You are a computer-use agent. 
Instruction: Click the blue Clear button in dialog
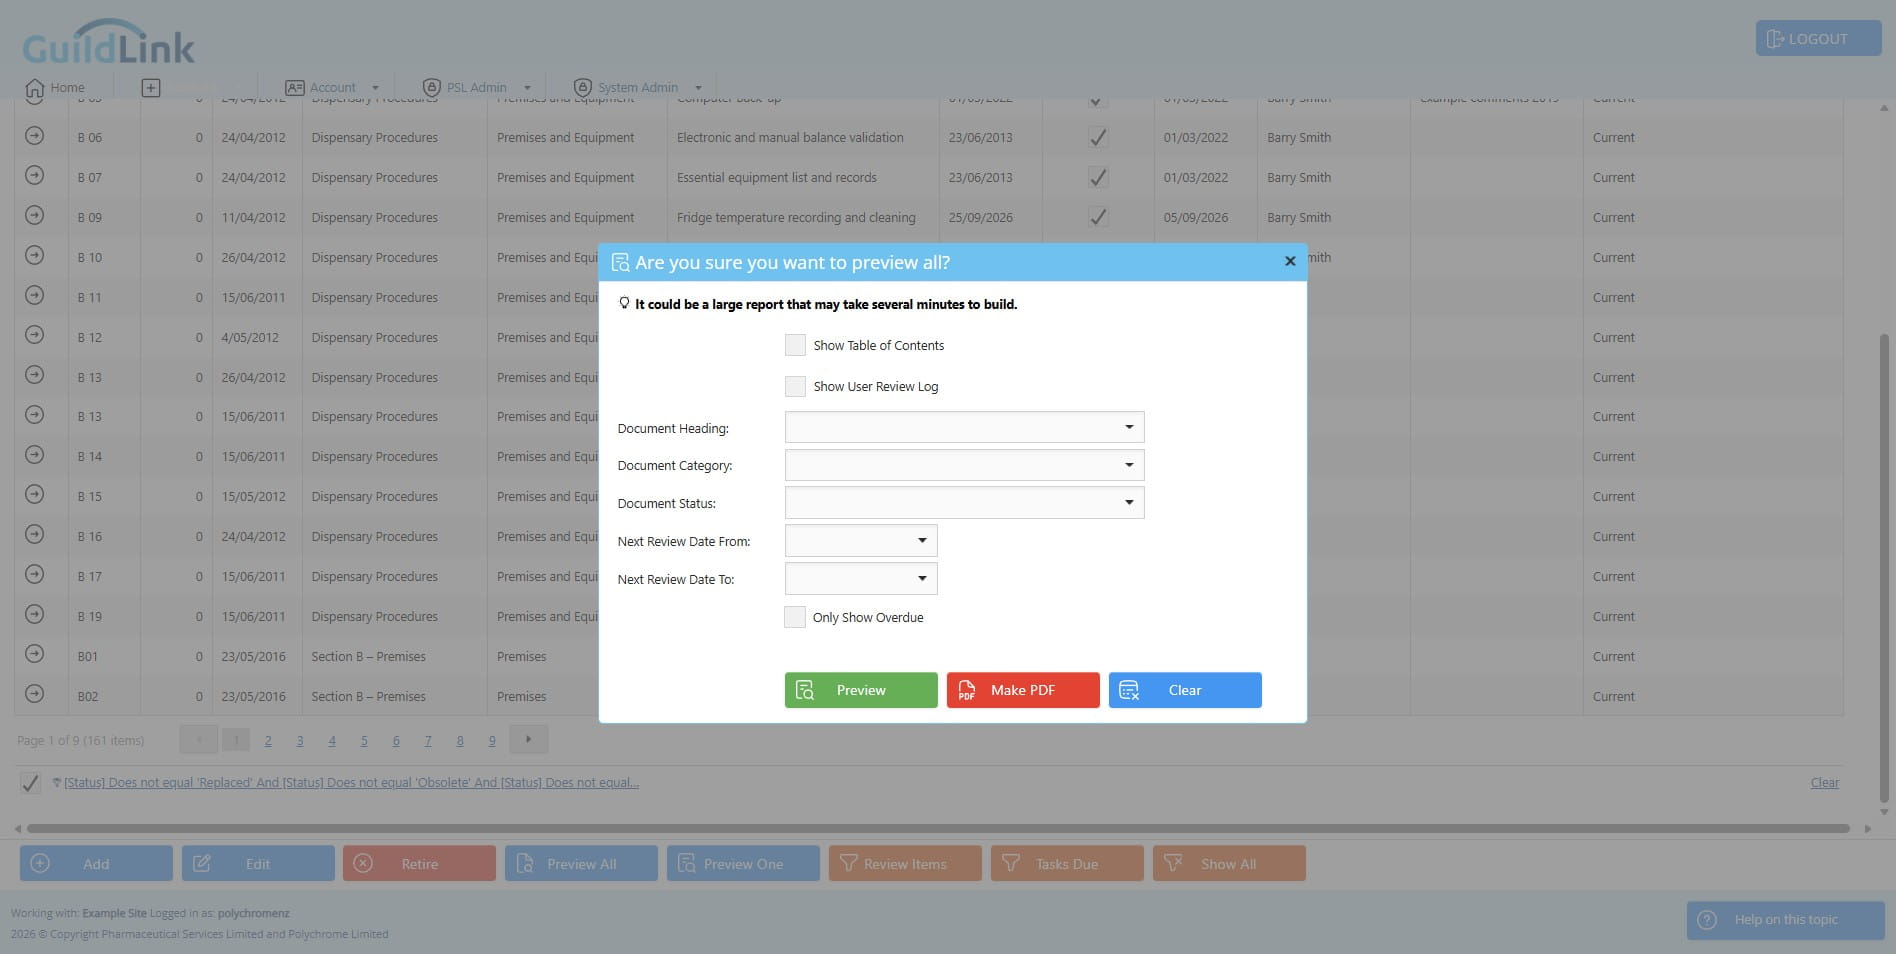[x=1185, y=690]
